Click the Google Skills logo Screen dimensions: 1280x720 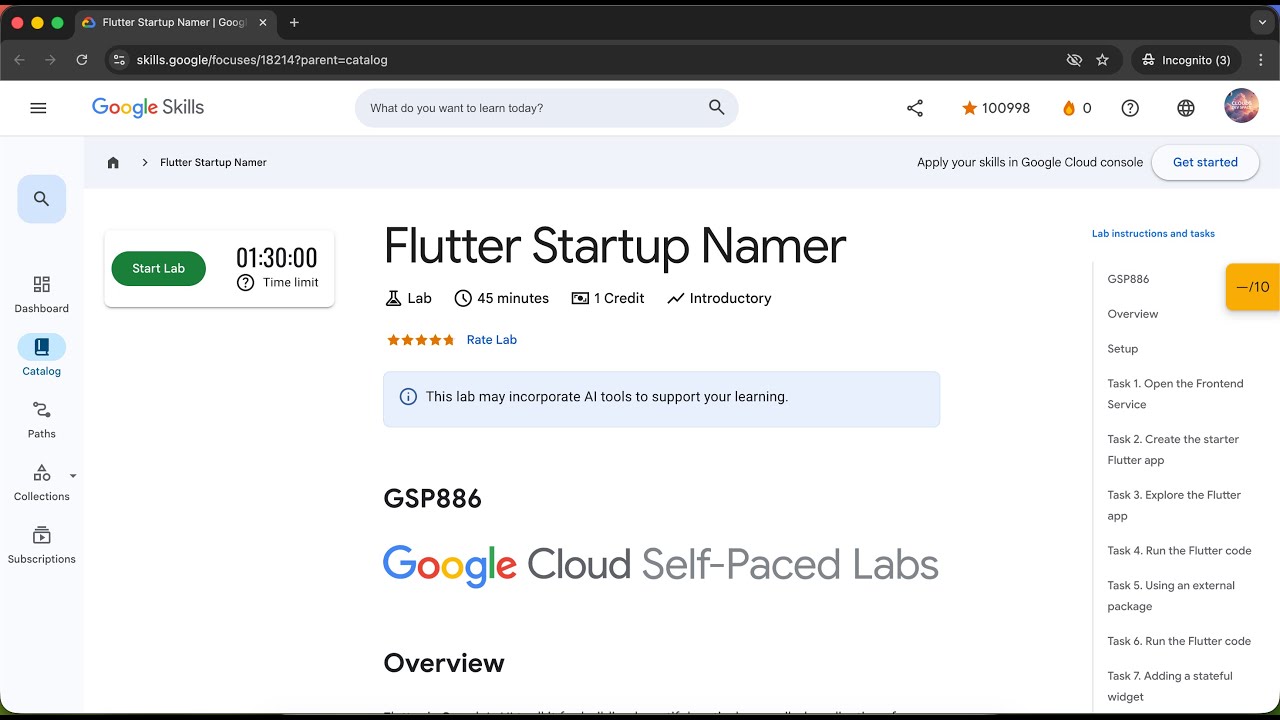(148, 108)
